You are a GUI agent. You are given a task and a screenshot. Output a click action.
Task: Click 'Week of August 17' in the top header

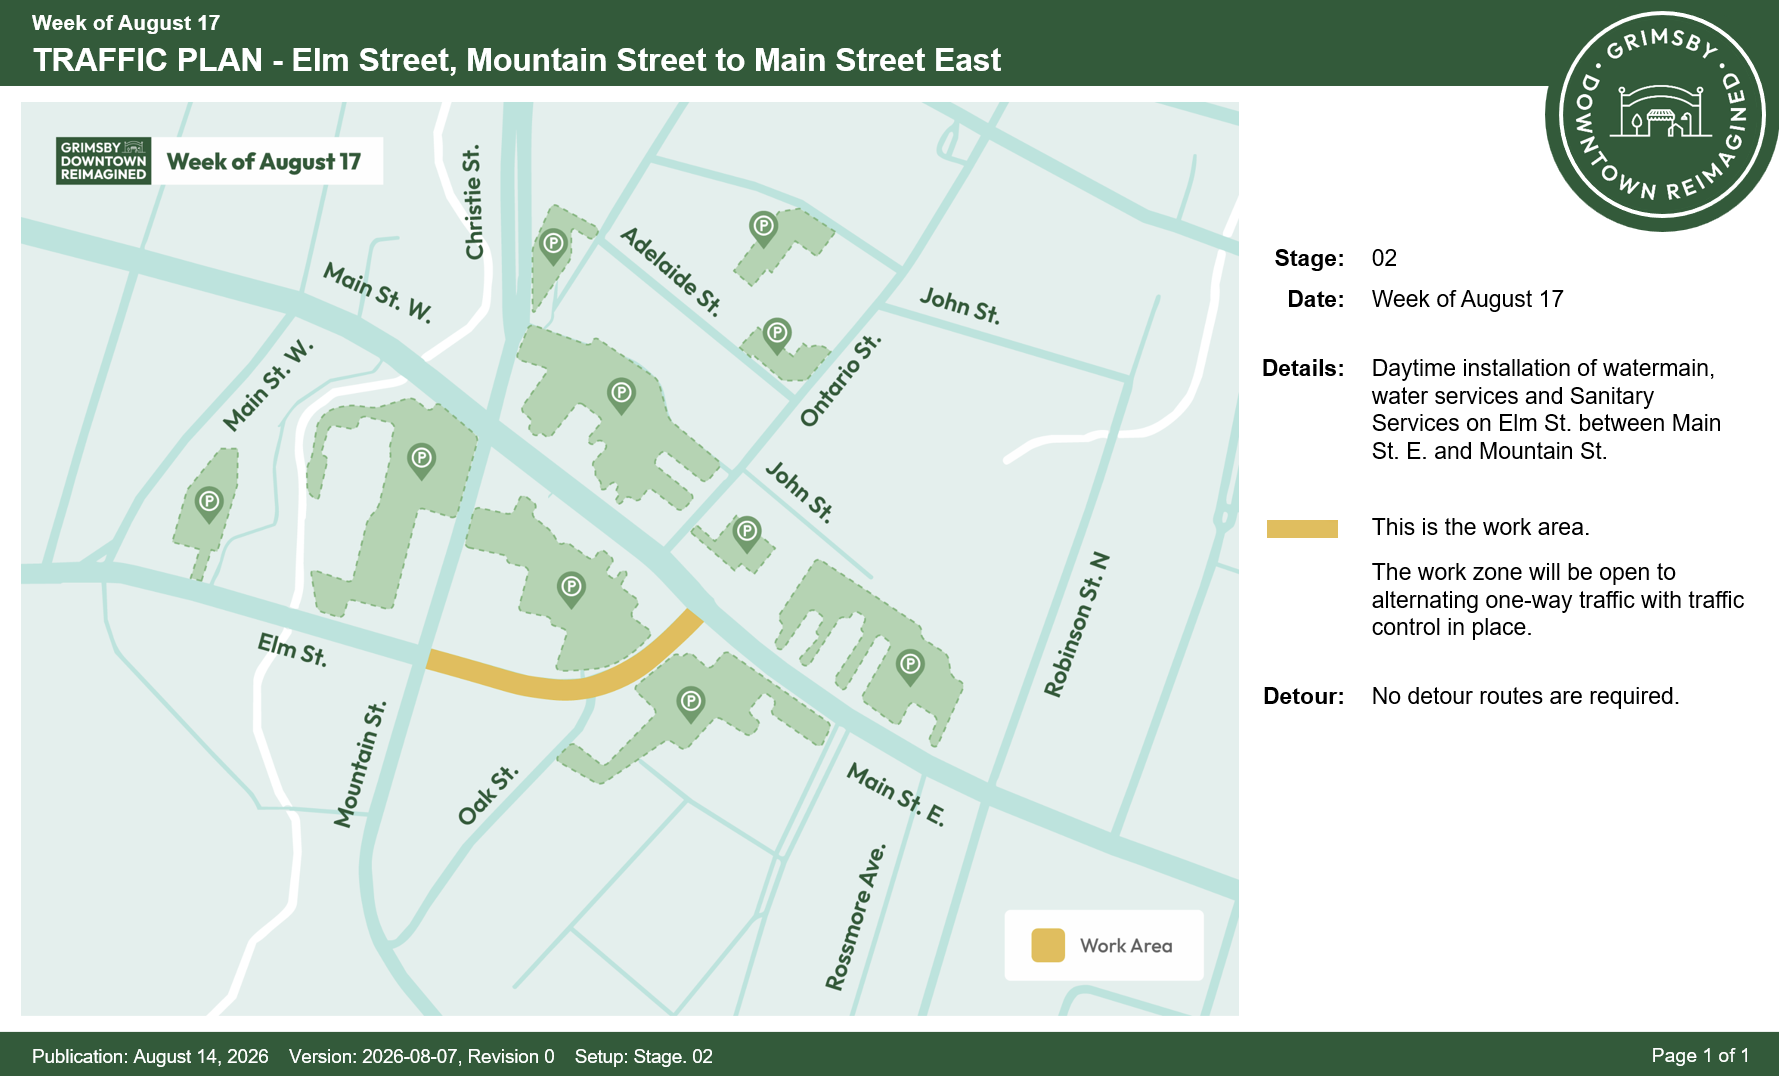pos(126,23)
